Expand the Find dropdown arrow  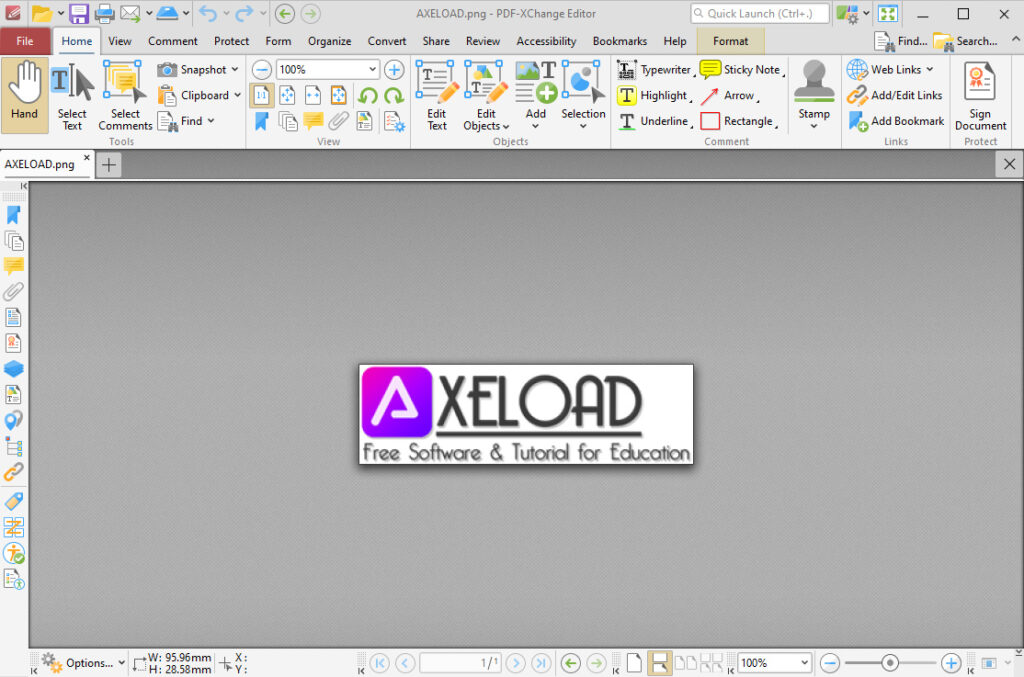click(211, 121)
